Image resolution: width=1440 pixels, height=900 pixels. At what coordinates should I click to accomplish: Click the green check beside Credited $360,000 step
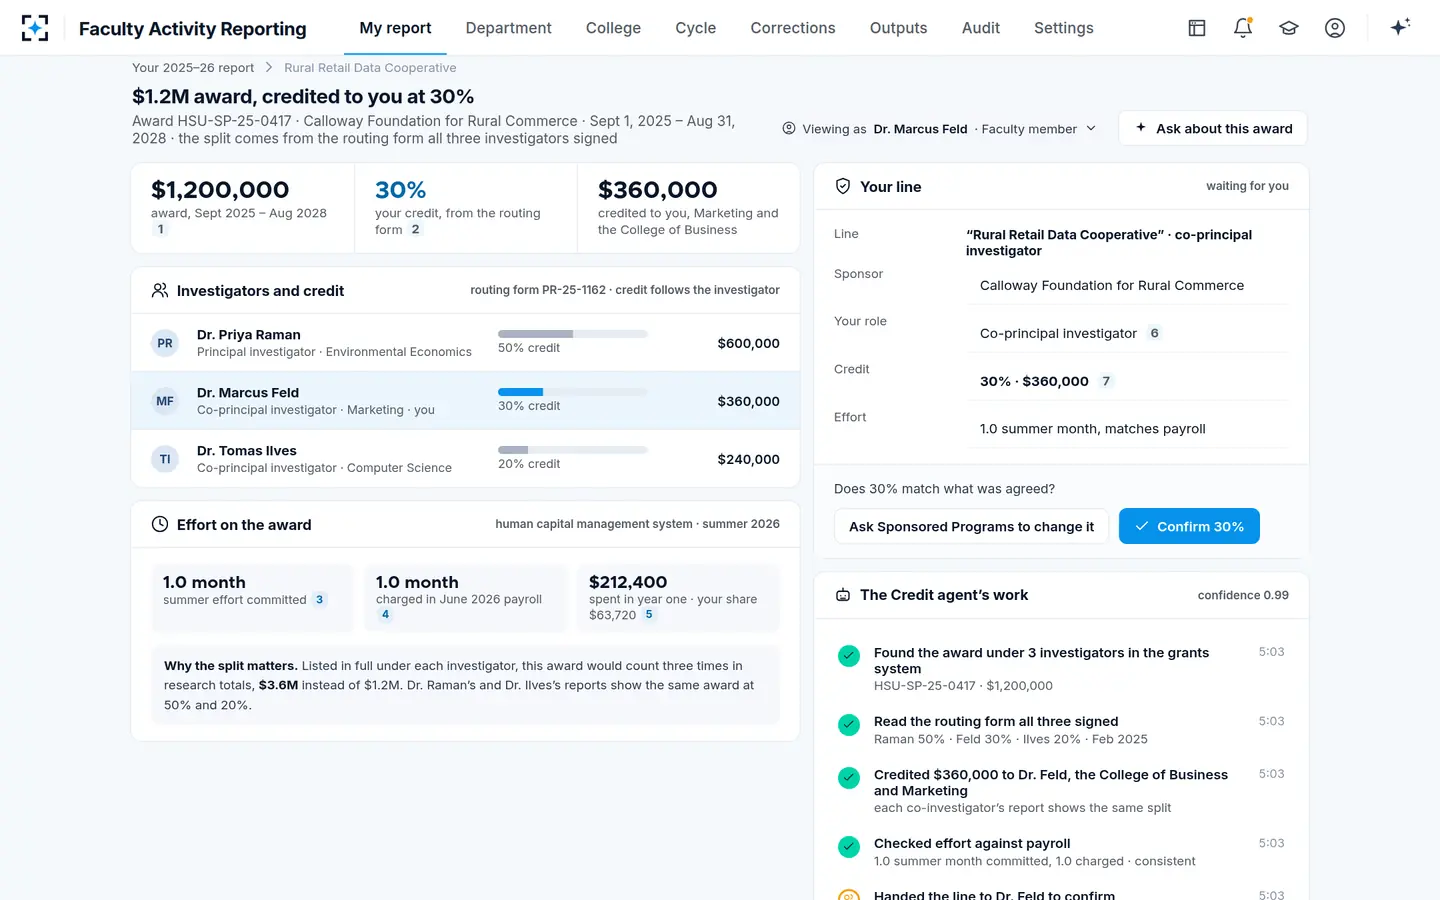[849, 778]
